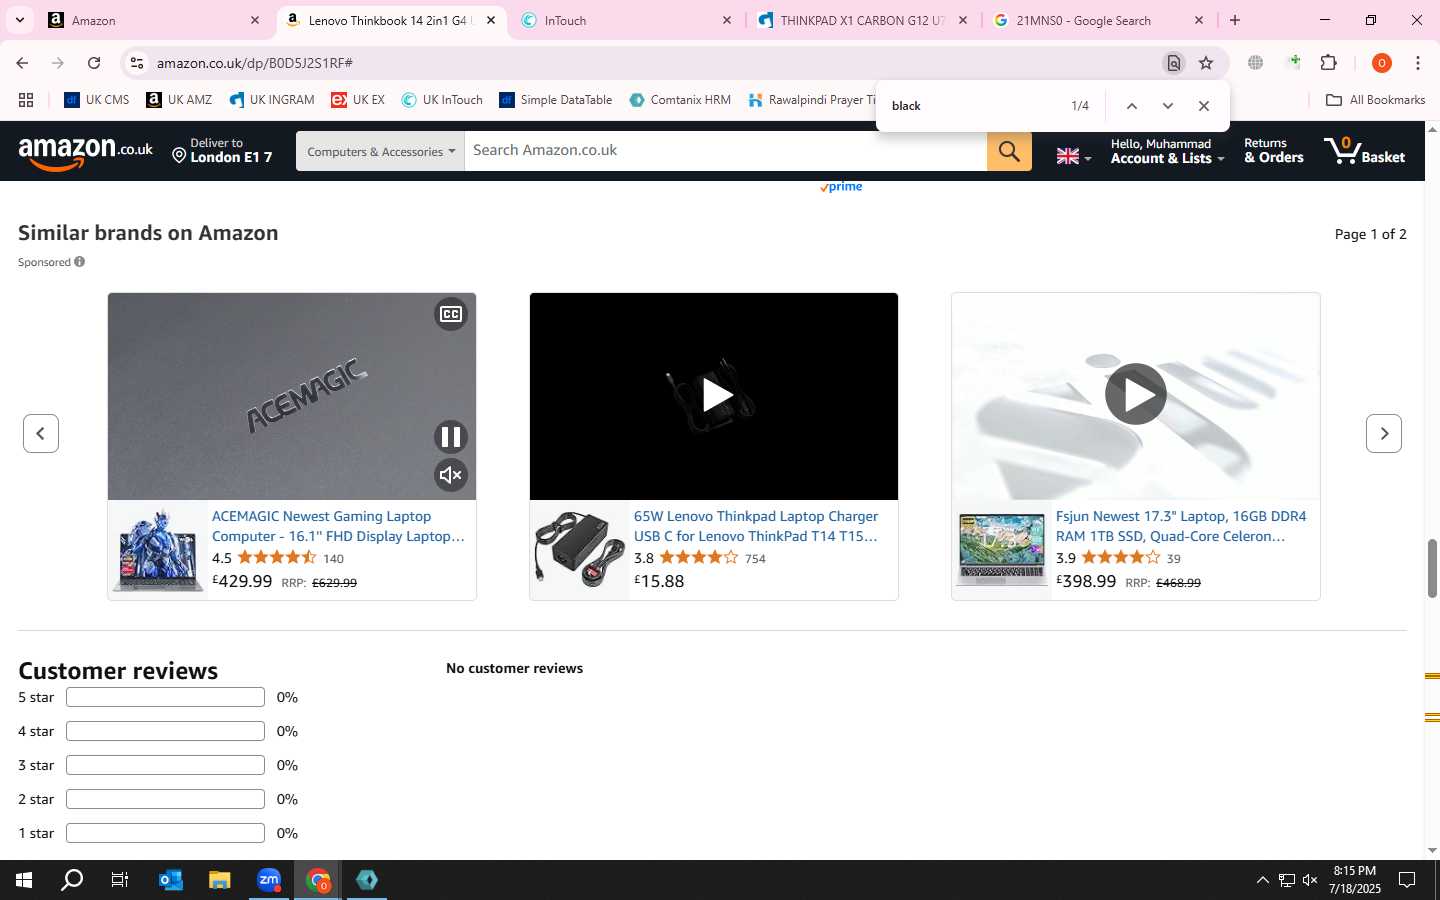Open Returns & Orders
The width and height of the screenshot is (1440, 900).
tap(1273, 151)
